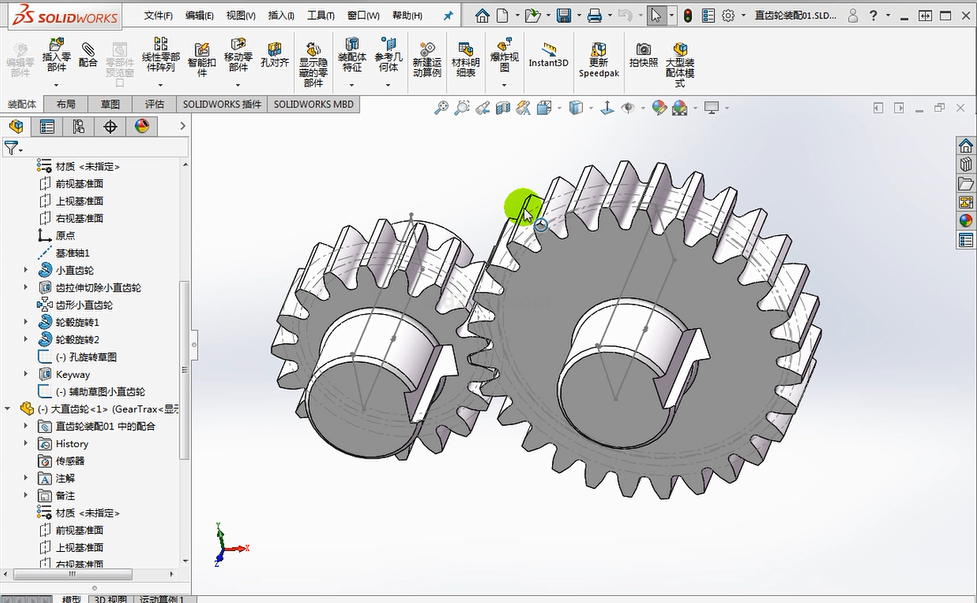Click Update Speedpak (更新Speedpak) icon
Viewport: 977px width, 603px height.
(598, 50)
